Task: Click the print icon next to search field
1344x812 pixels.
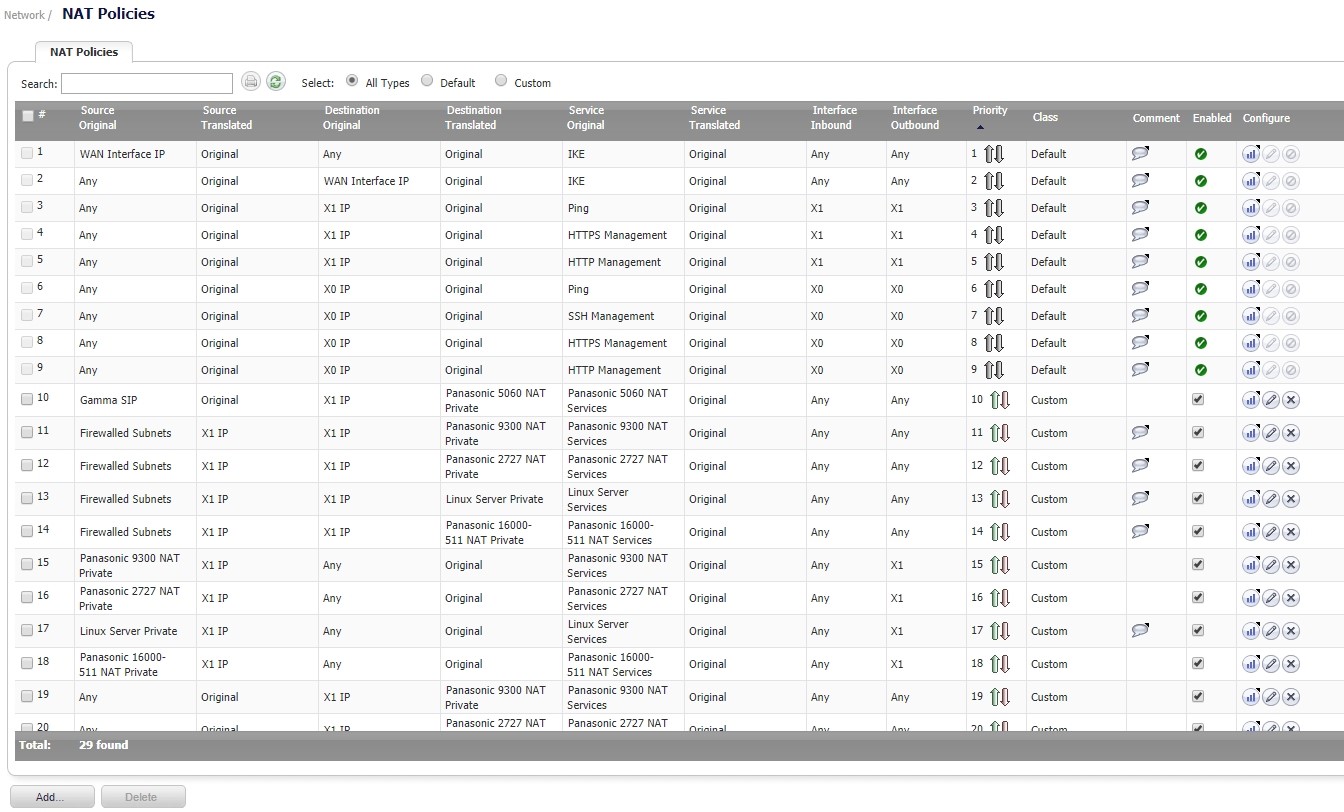Action: [250, 82]
